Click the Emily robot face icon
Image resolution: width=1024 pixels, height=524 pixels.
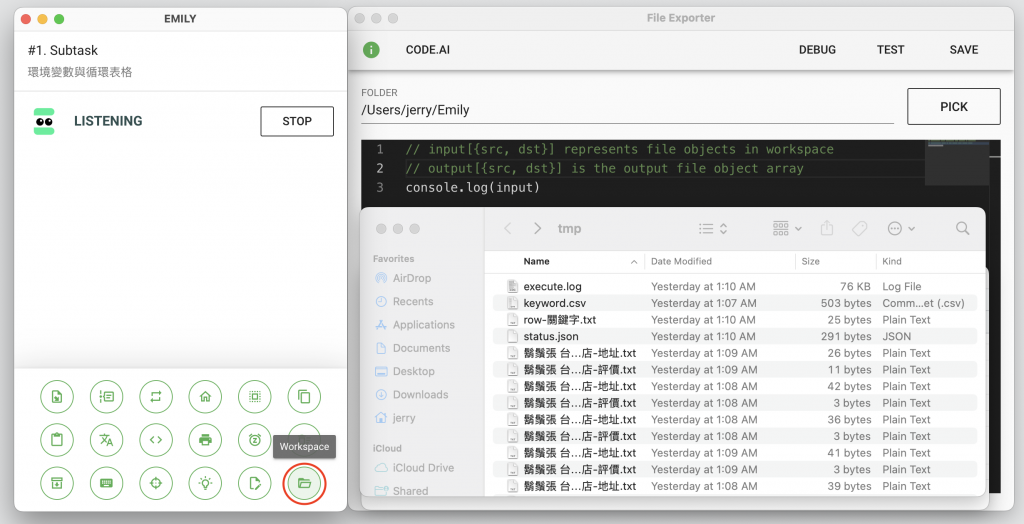tap(44, 122)
